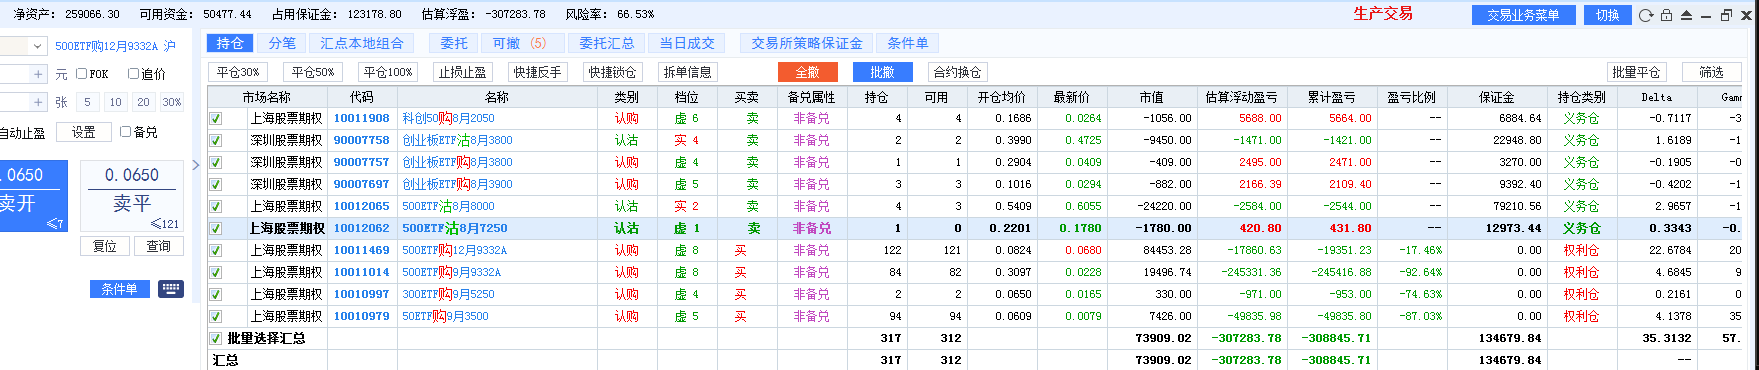Click the 快捷锁仓 button
The image size is (1759, 370).
(x=613, y=72)
